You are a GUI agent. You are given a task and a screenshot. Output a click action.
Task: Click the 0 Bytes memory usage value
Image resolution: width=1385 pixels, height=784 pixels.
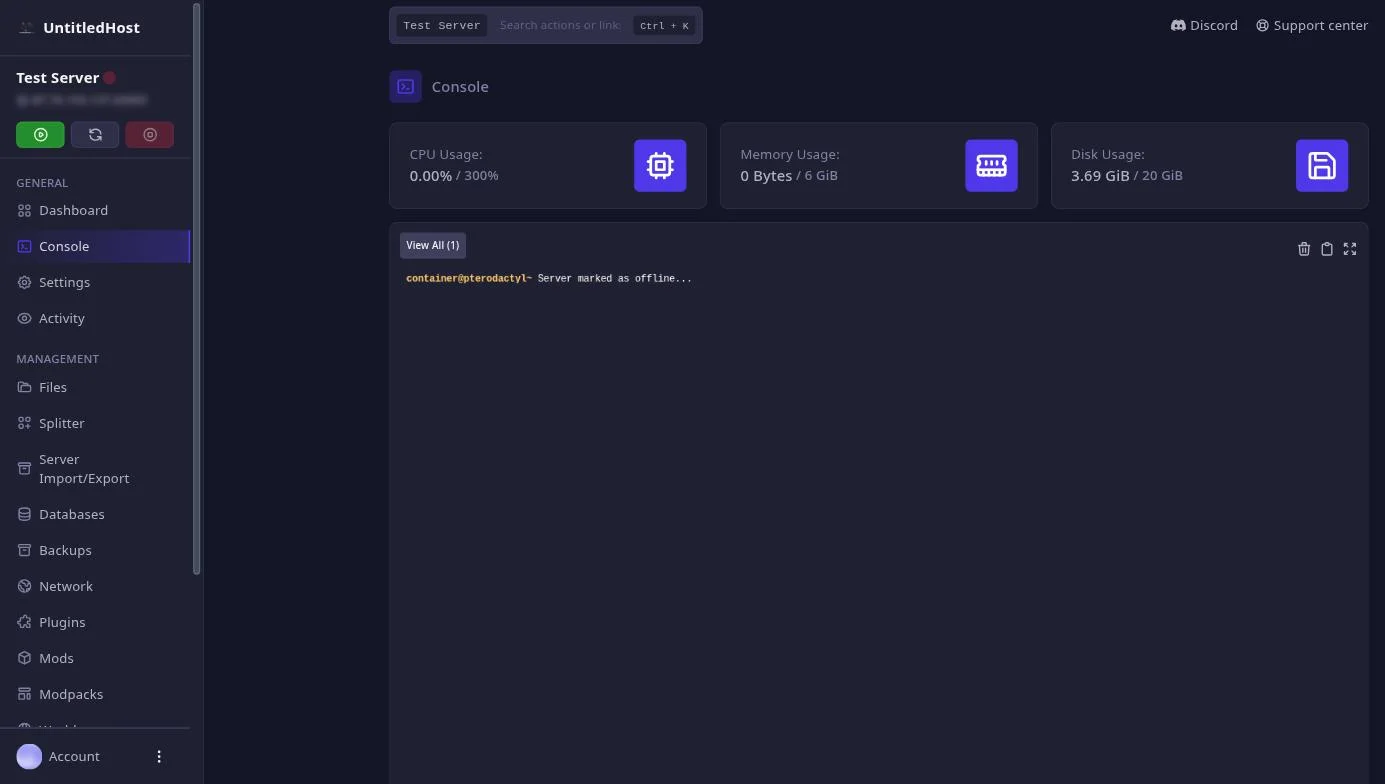pos(766,176)
